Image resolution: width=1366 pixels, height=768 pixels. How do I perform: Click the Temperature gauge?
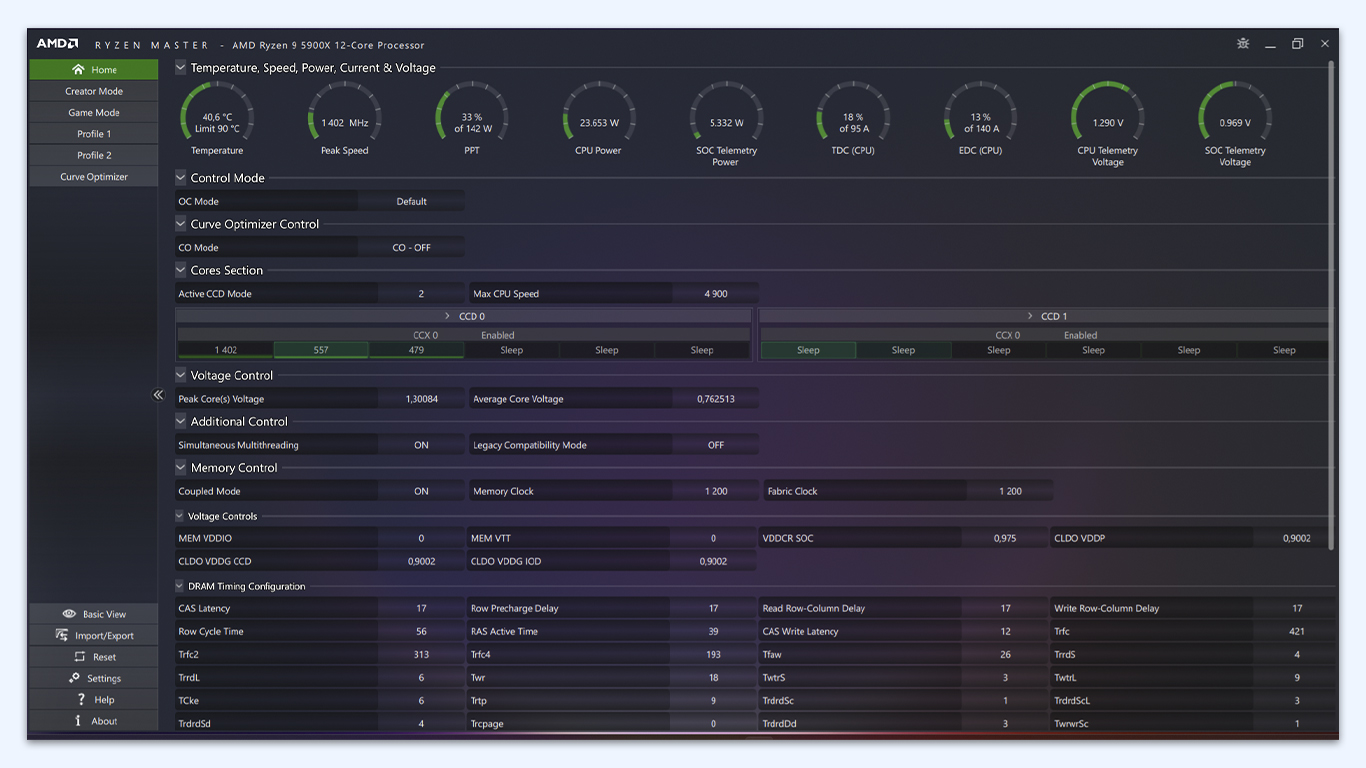coord(217,118)
